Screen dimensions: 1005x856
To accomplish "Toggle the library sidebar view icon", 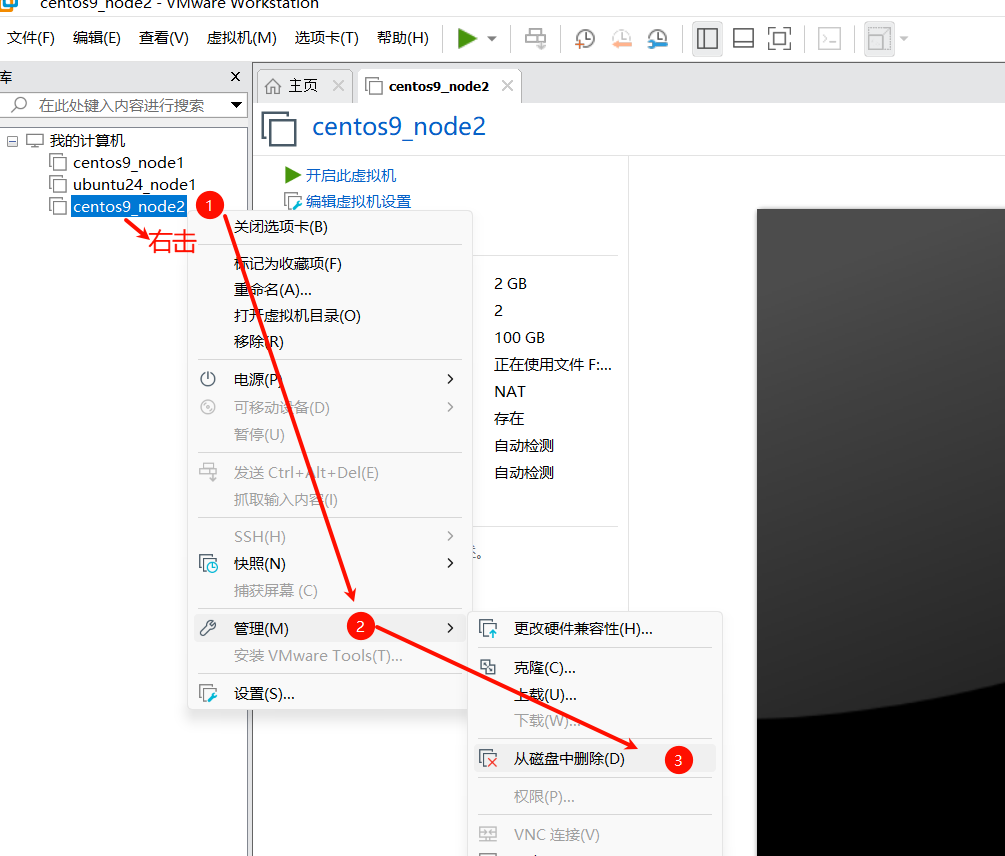I will pos(708,38).
